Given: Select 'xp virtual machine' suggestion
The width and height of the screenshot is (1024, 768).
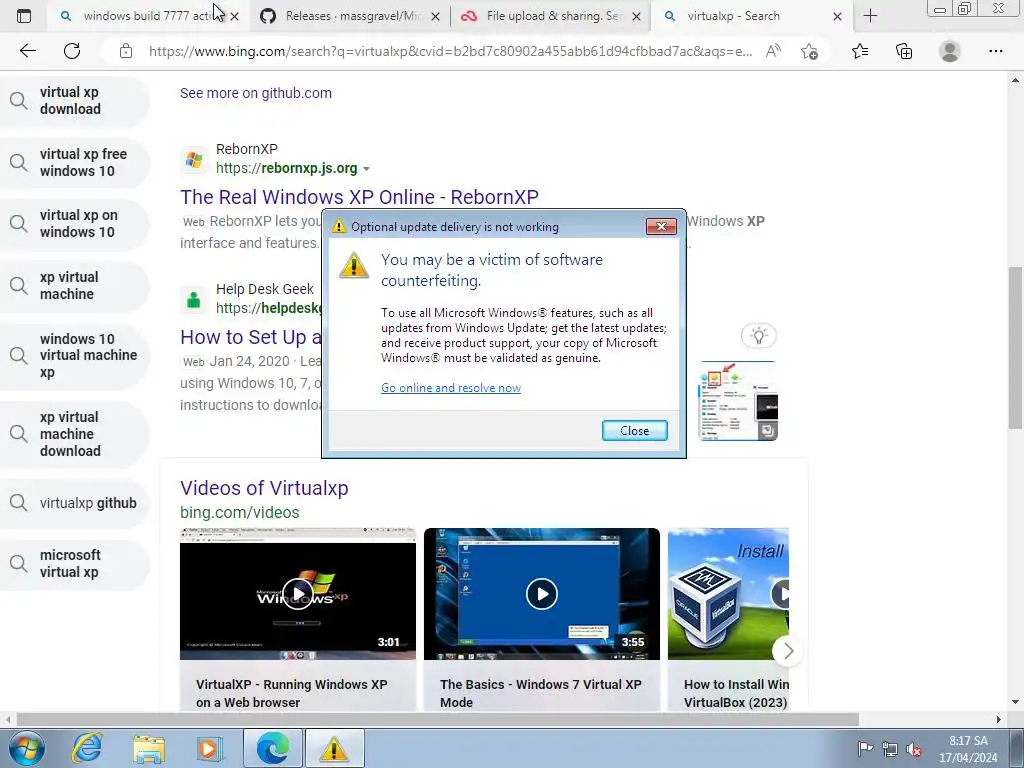Looking at the screenshot, I should 74,285.
